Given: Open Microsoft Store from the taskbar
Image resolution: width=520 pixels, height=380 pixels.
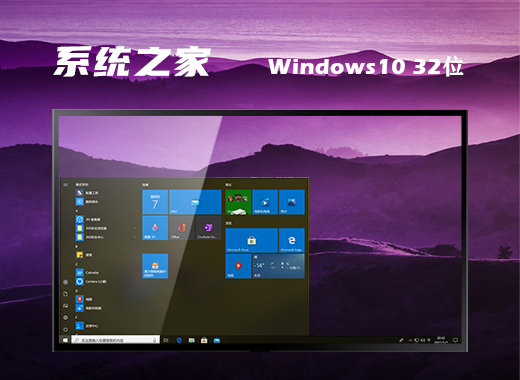Looking at the screenshot, I should point(204,340).
